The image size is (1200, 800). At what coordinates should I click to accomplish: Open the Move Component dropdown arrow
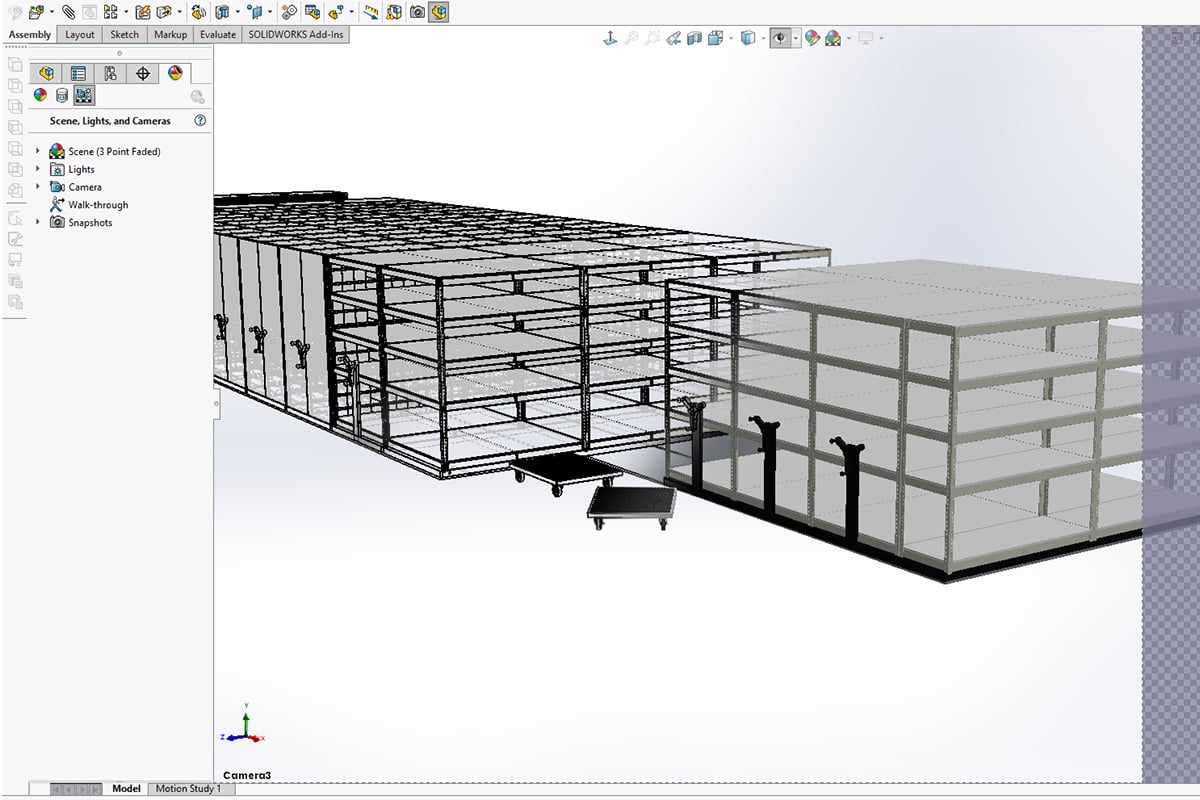point(179,13)
